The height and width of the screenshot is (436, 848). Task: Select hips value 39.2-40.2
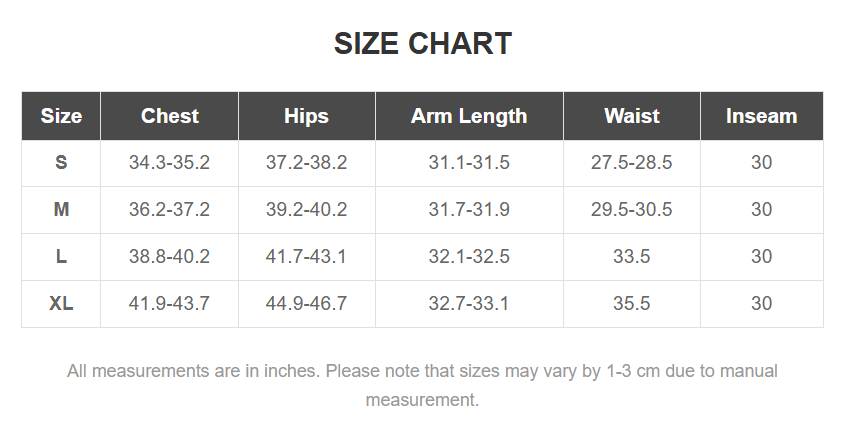pos(306,210)
